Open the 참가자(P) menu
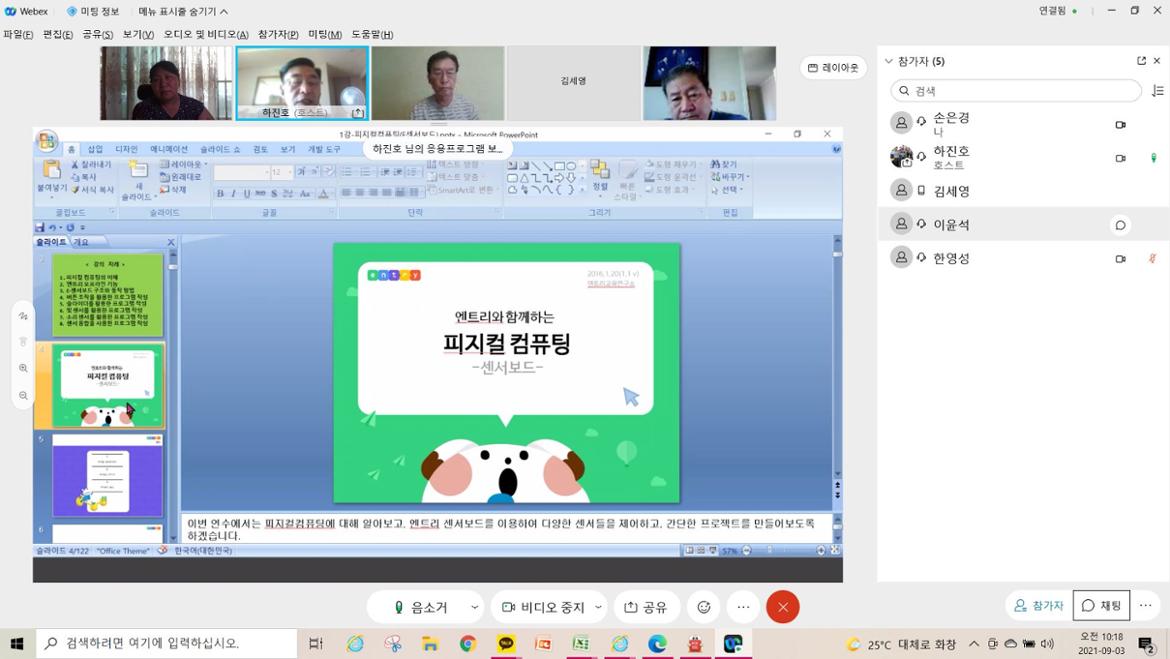The width and height of the screenshot is (1170, 659). pos(278,34)
